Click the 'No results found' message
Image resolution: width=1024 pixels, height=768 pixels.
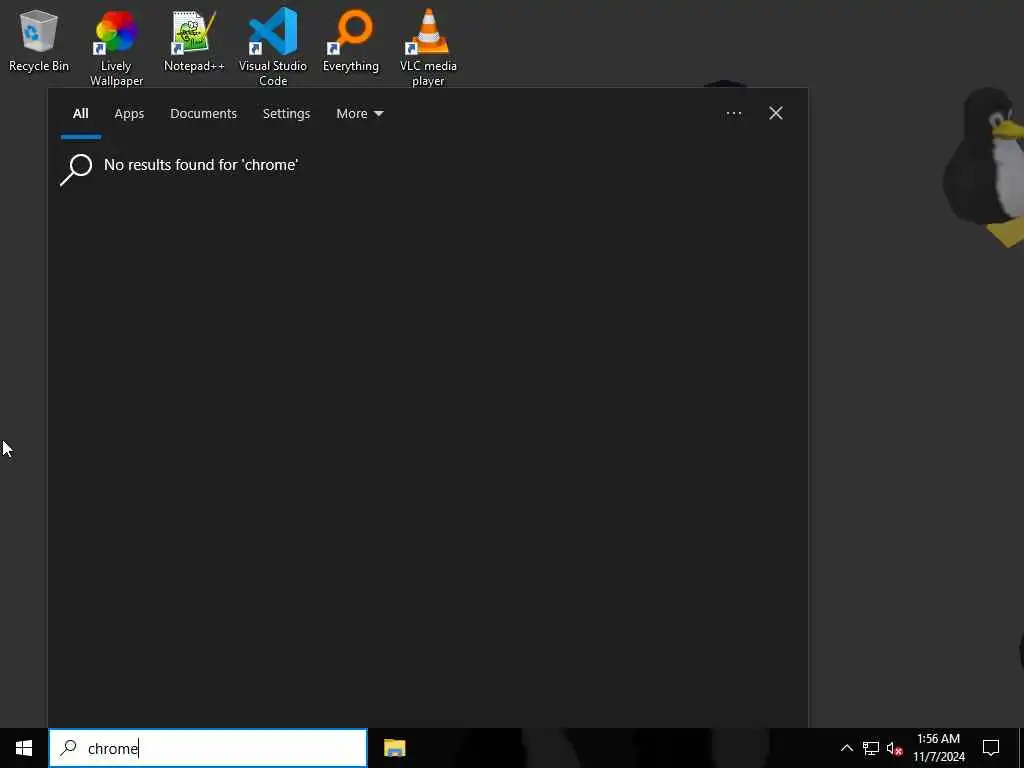pyautogui.click(x=201, y=165)
